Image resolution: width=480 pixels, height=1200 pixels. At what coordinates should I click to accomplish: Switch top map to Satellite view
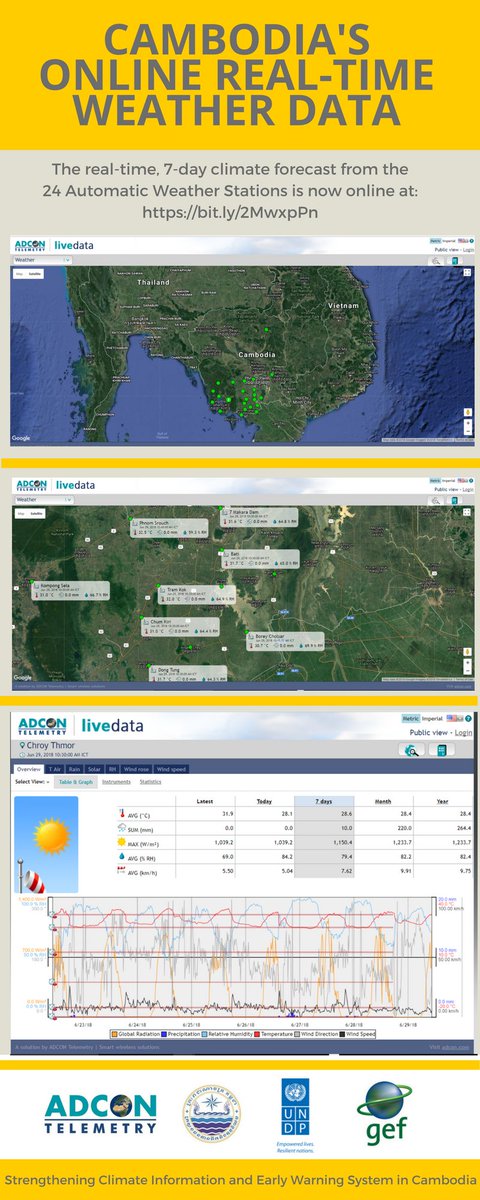pyautogui.click(x=34, y=272)
